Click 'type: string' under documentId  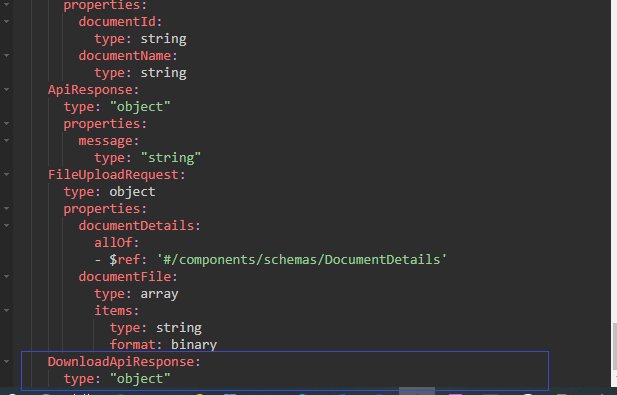coord(140,39)
